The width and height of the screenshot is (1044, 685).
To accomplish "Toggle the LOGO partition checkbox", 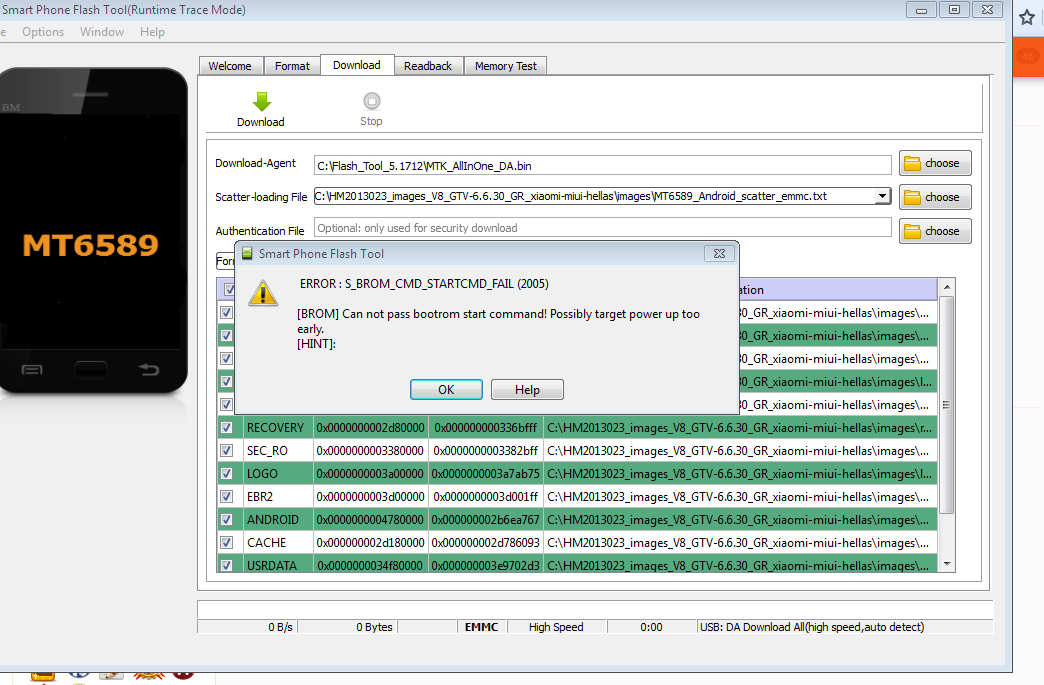I will (x=226, y=474).
